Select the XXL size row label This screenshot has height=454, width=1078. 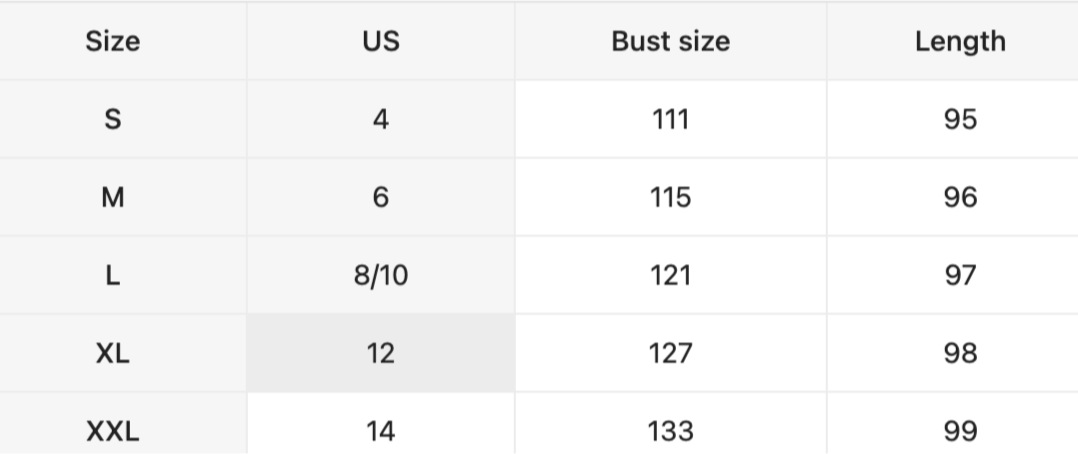click(x=113, y=432)
